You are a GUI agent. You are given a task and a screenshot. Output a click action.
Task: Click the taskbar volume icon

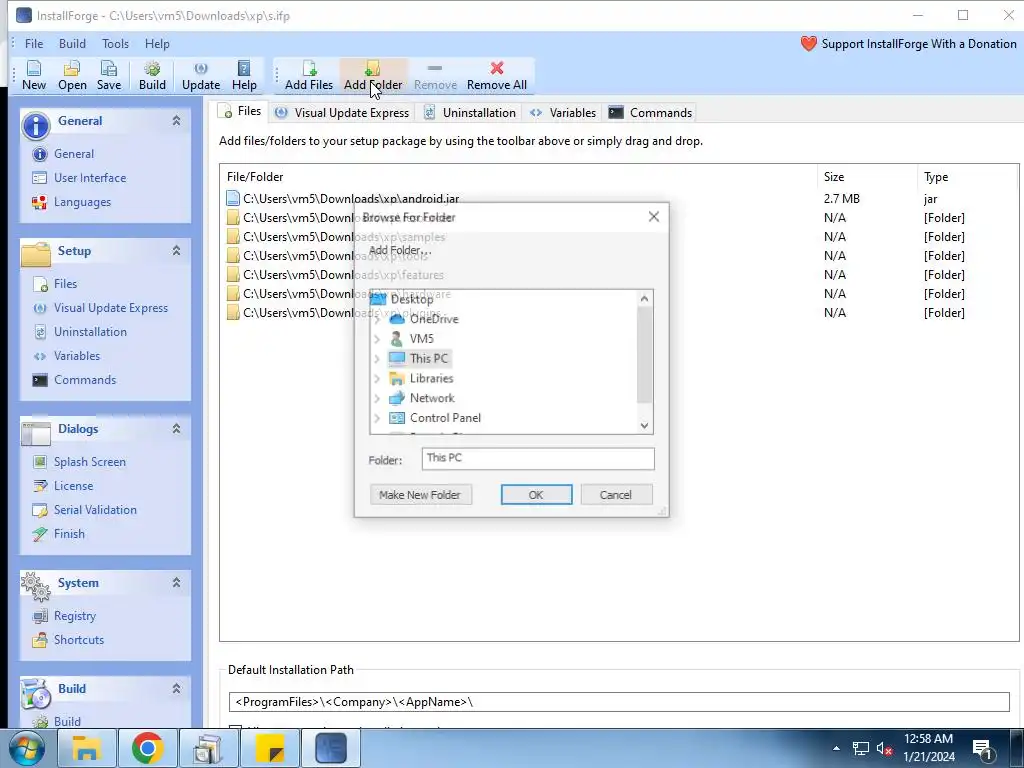[x=884, y=748]
